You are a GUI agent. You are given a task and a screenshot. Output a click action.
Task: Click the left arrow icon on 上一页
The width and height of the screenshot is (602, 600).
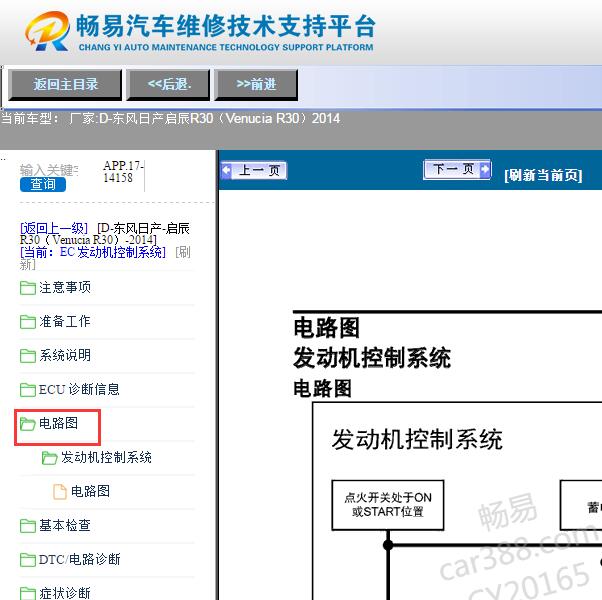coord(227,170)
